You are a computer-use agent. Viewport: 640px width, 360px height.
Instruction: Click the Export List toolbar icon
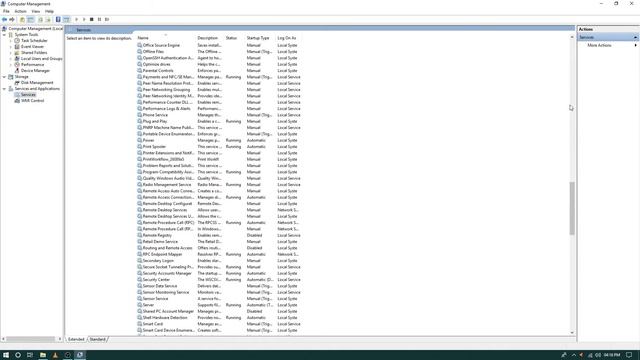pyautogui.click(x=48, y=20)
